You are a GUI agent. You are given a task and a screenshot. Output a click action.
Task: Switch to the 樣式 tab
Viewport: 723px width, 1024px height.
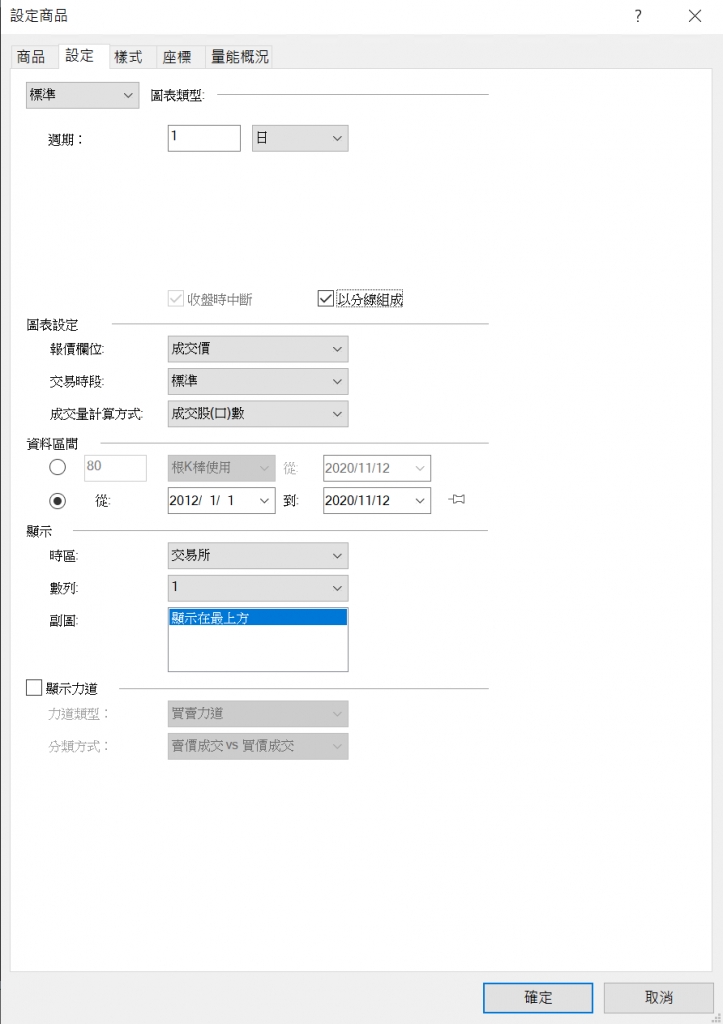(x=128, y=57)
